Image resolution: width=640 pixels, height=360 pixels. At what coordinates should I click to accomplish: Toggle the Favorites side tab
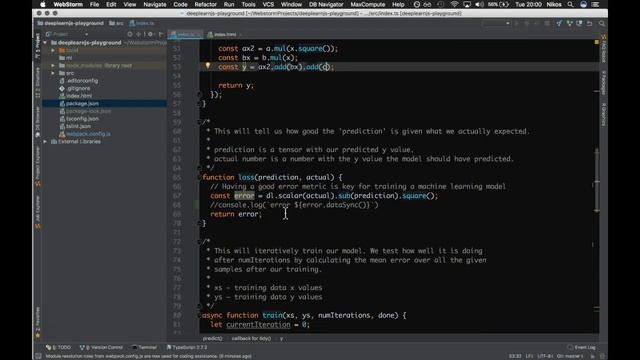38,322
